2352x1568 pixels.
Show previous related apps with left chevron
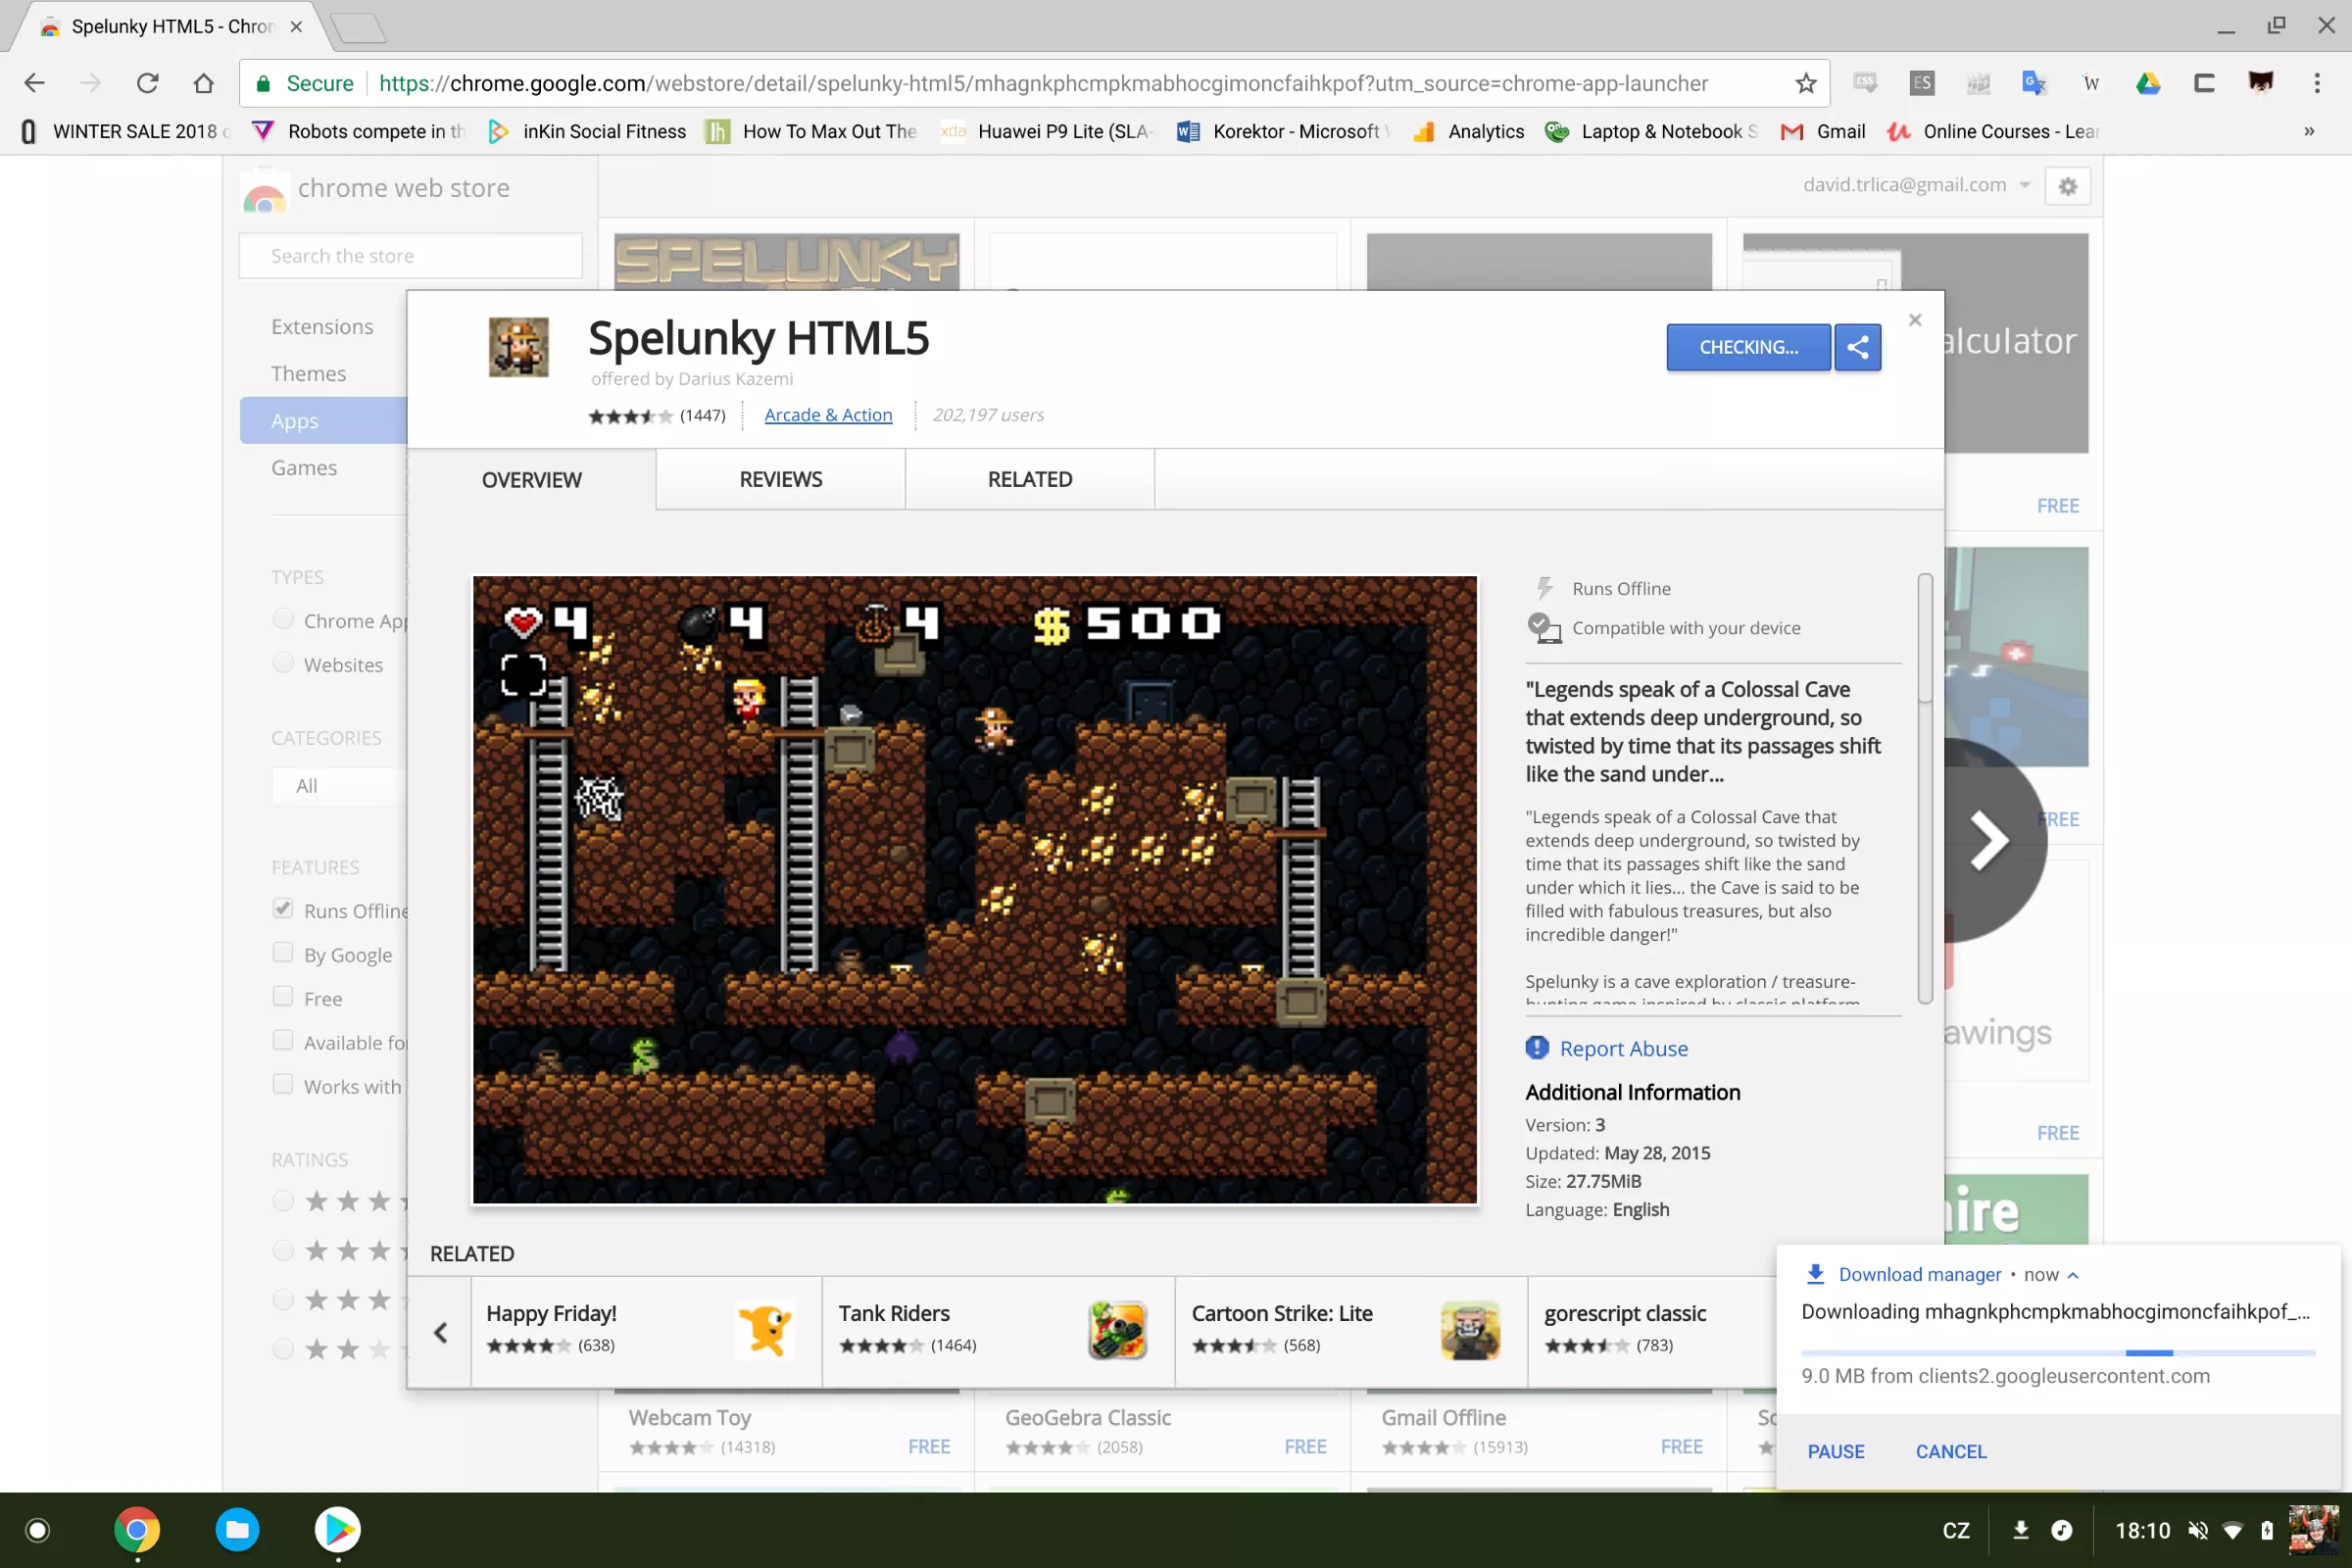pyautogui.click(x=440, y=1332)
